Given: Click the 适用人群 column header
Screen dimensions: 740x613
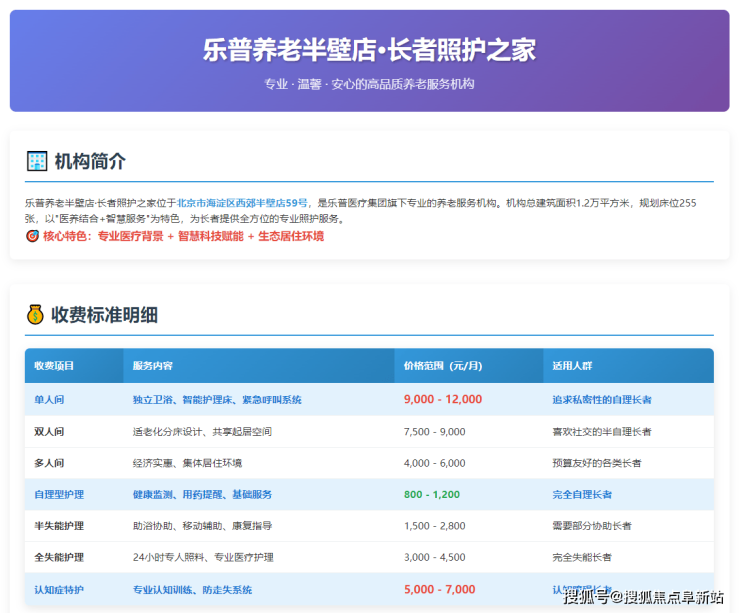Looking at the screenshot, I should point(572,366).
